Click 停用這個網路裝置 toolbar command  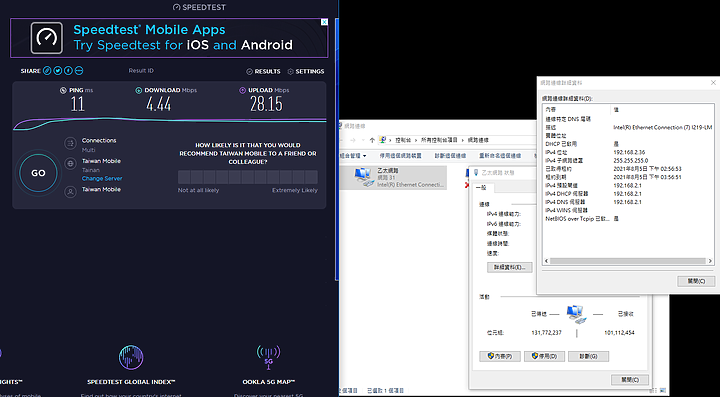click(x=400, y=156)
